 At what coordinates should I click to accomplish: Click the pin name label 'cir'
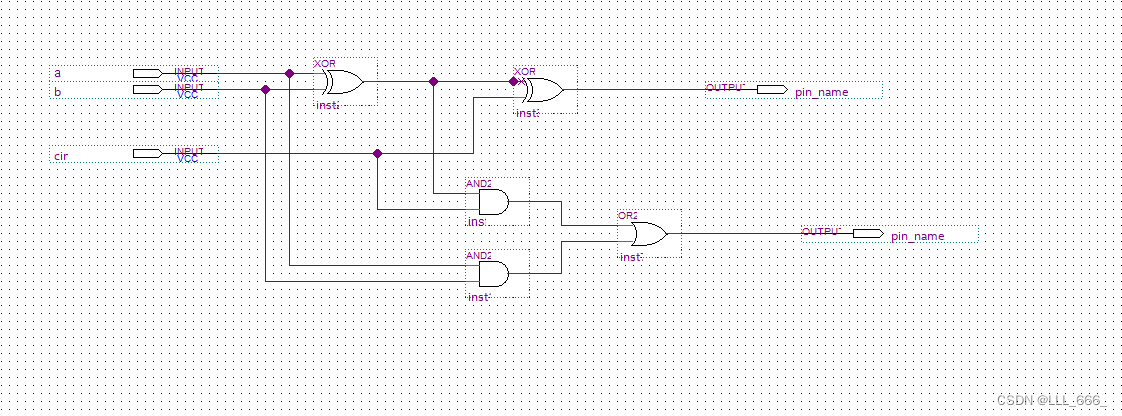coord(61,155)
